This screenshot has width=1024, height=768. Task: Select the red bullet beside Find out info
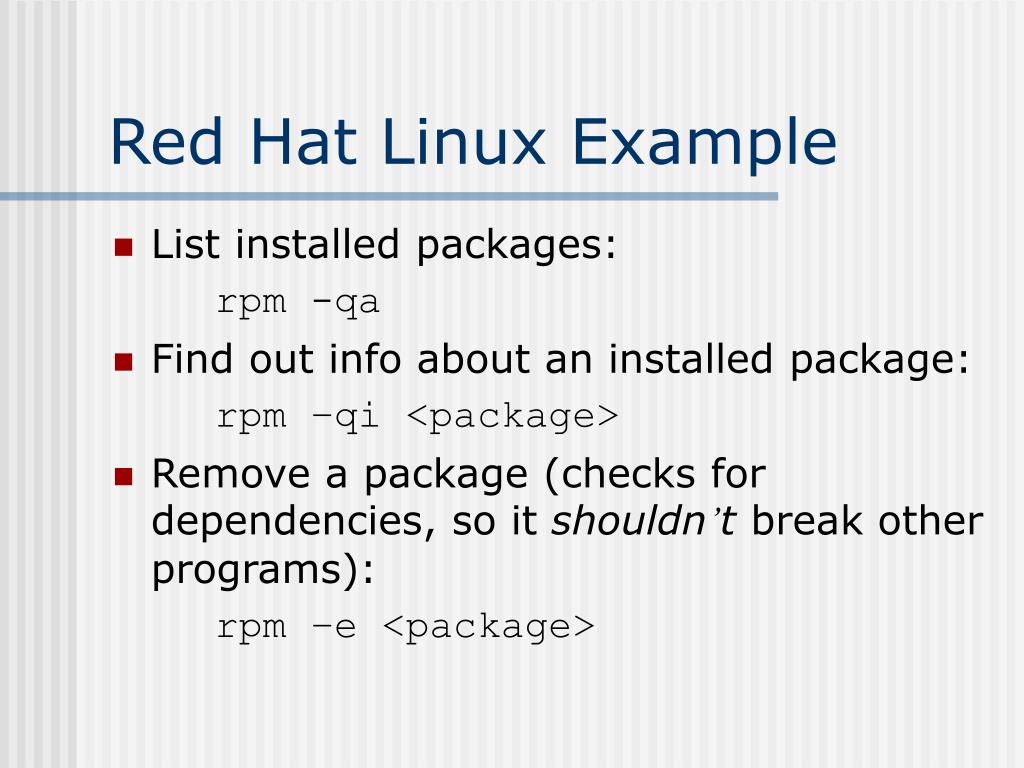point(123,362)
